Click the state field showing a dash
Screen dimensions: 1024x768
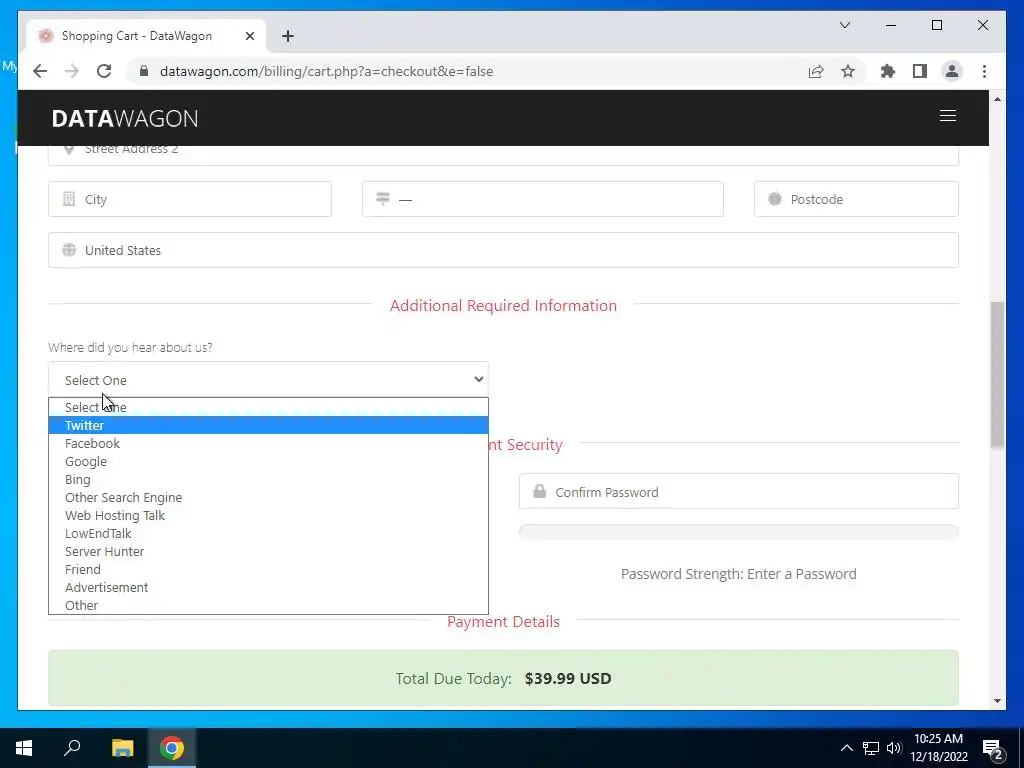tap(543, 199)
